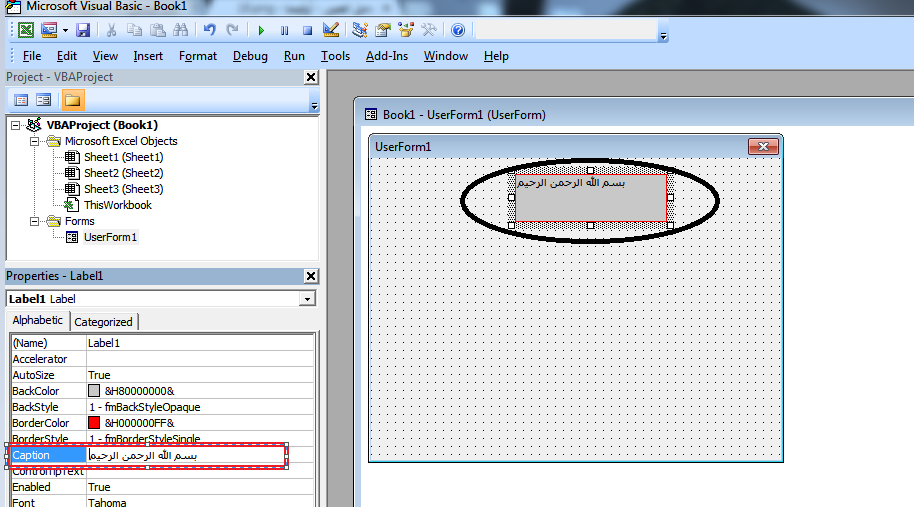Viewport: 914px width, 507px height.
Task: Click the Enabled property value True
Action: coord(200,487)
